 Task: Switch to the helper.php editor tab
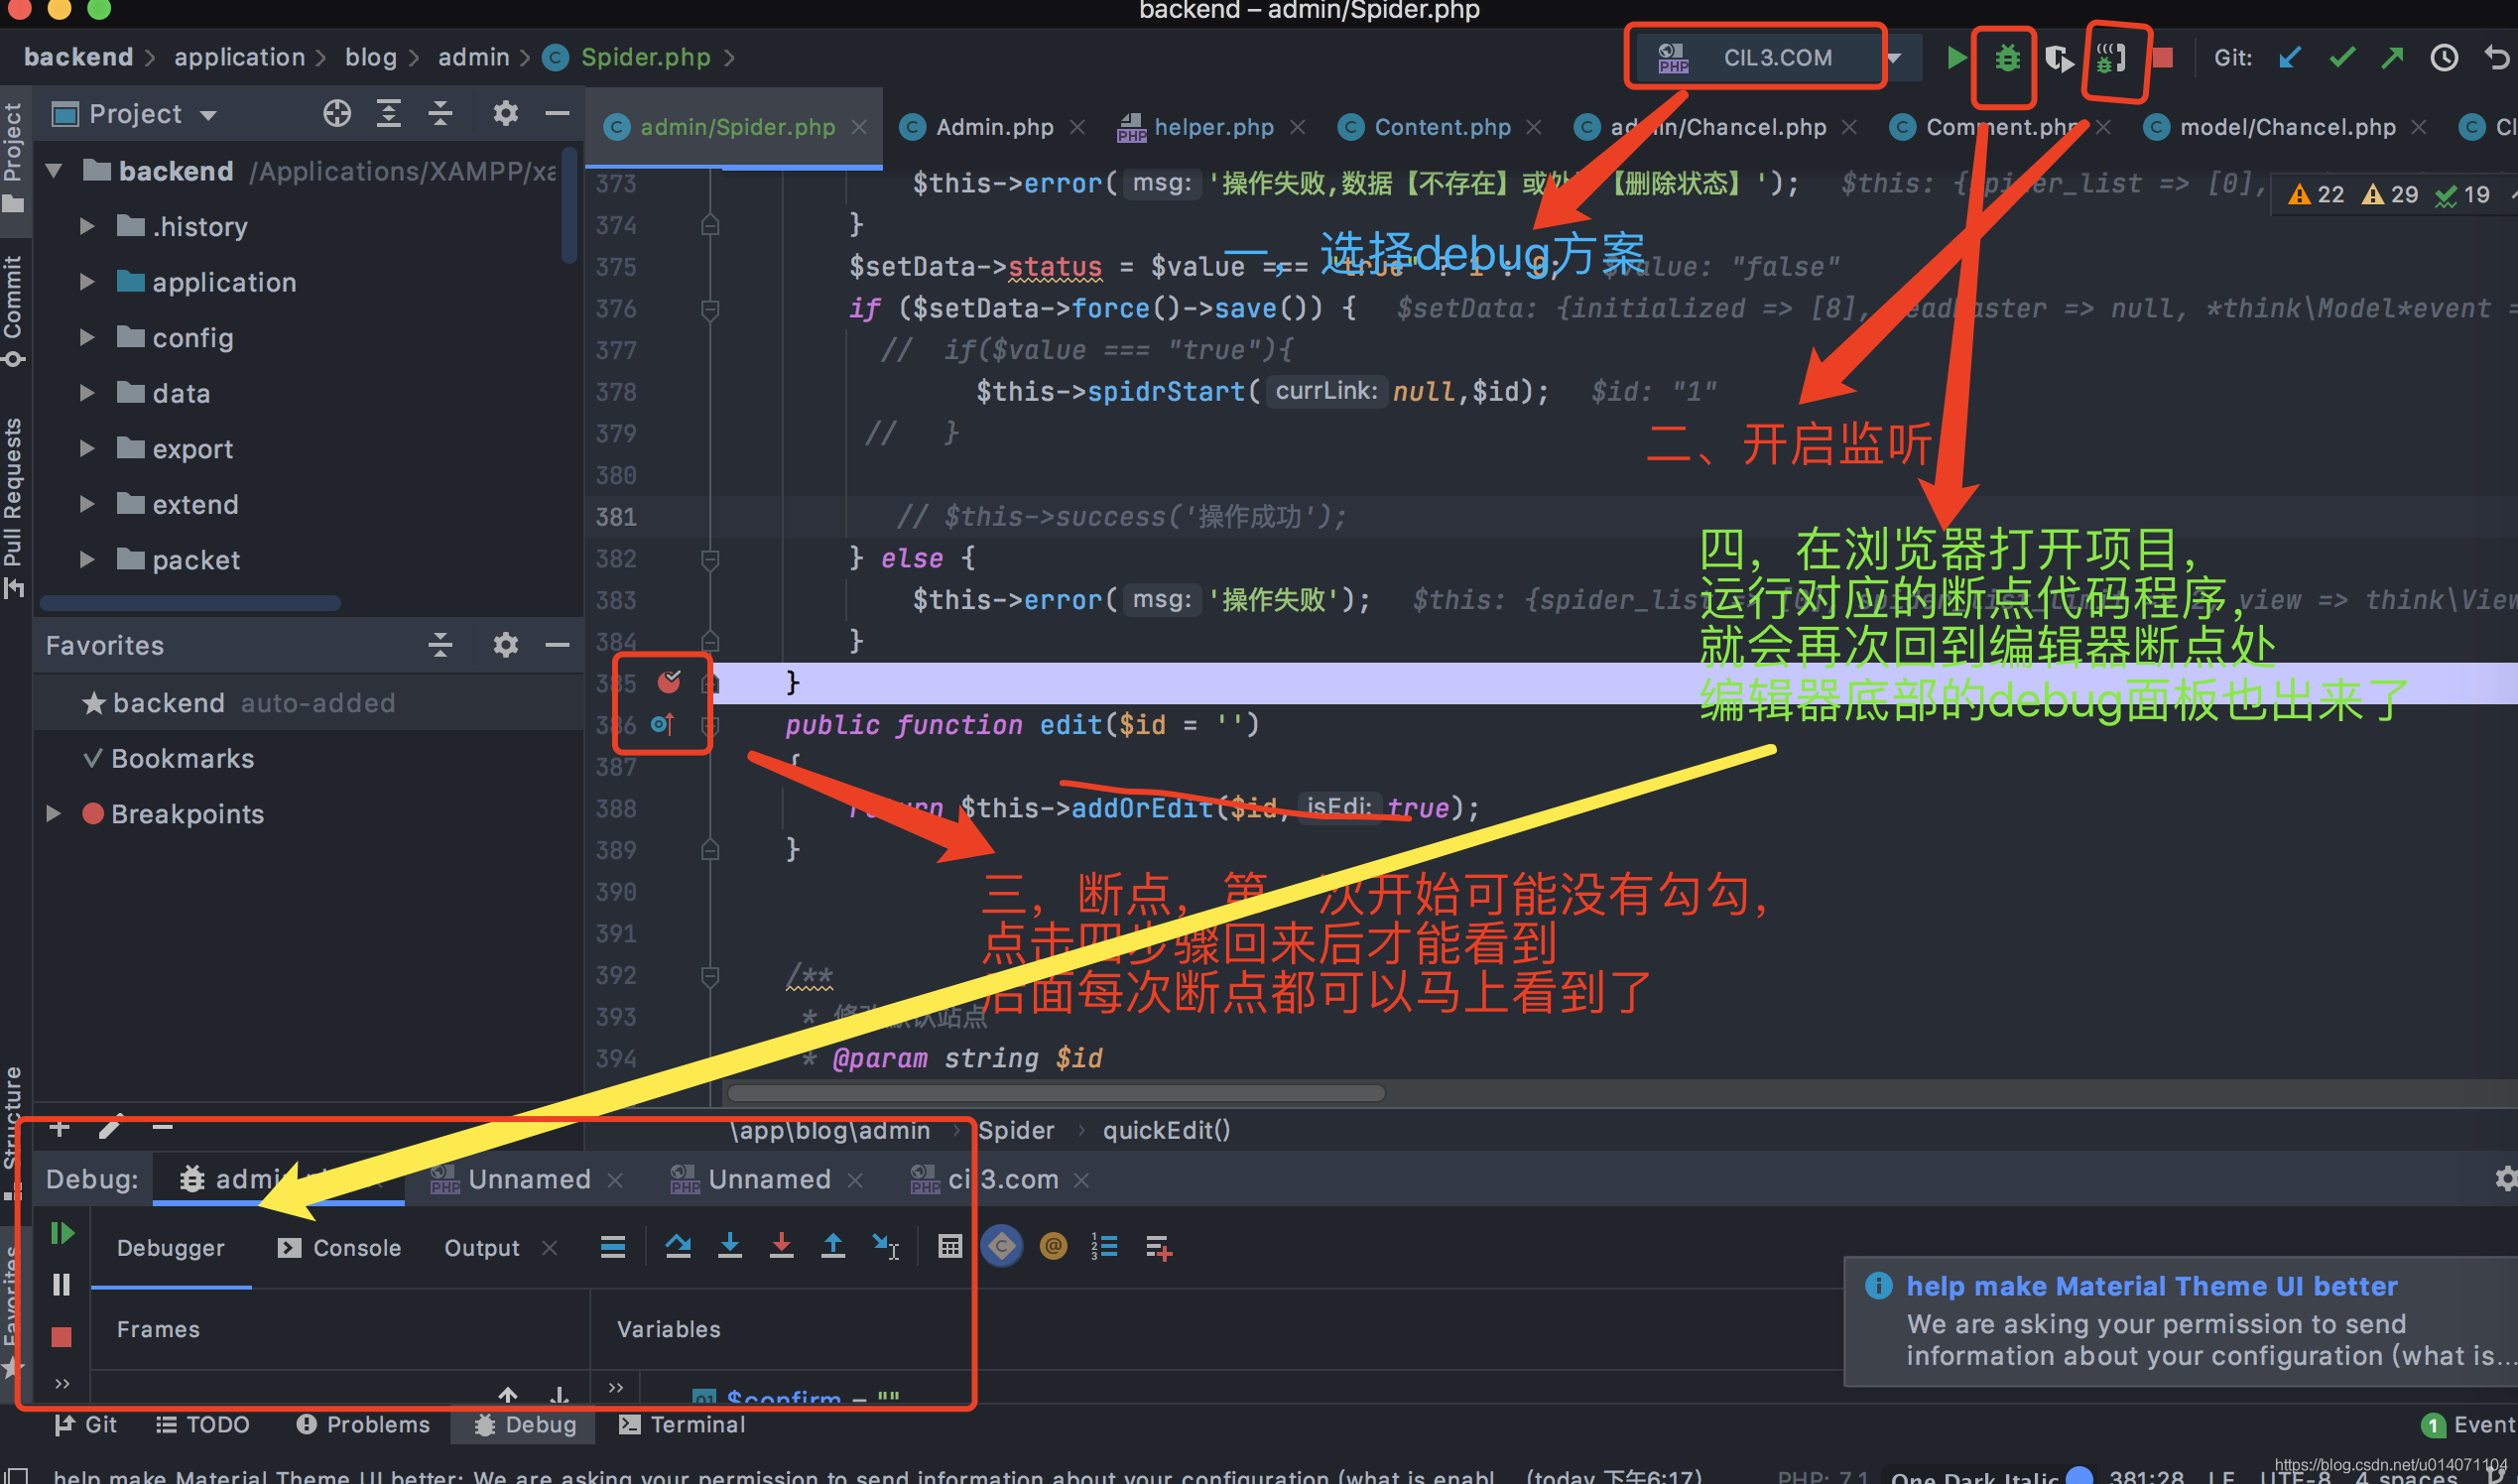coord(1212,127)
